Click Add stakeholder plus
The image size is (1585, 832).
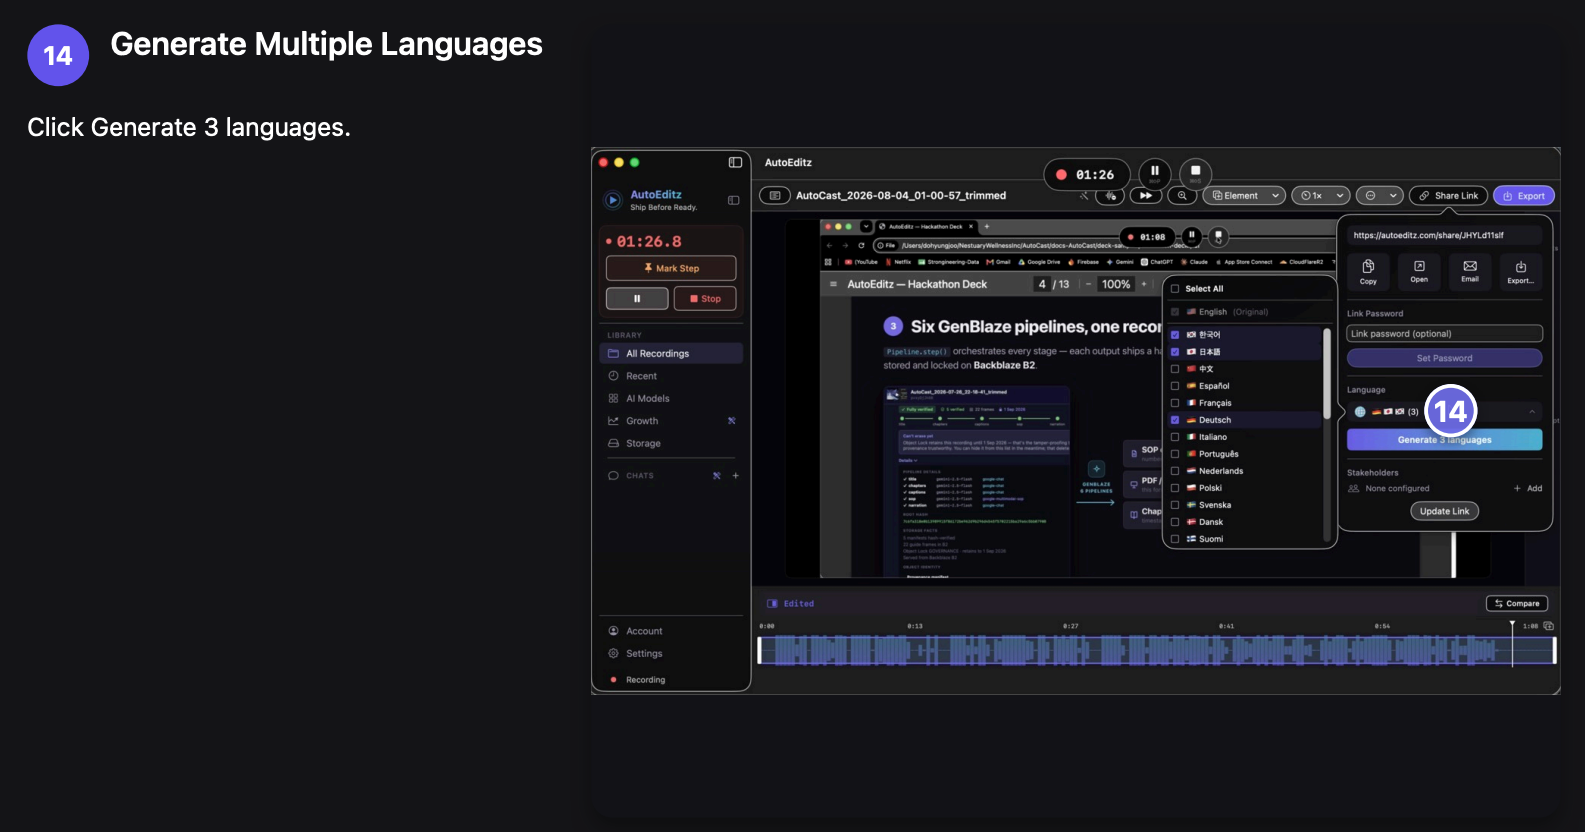pyautogui.click(x=1527, y=488)
